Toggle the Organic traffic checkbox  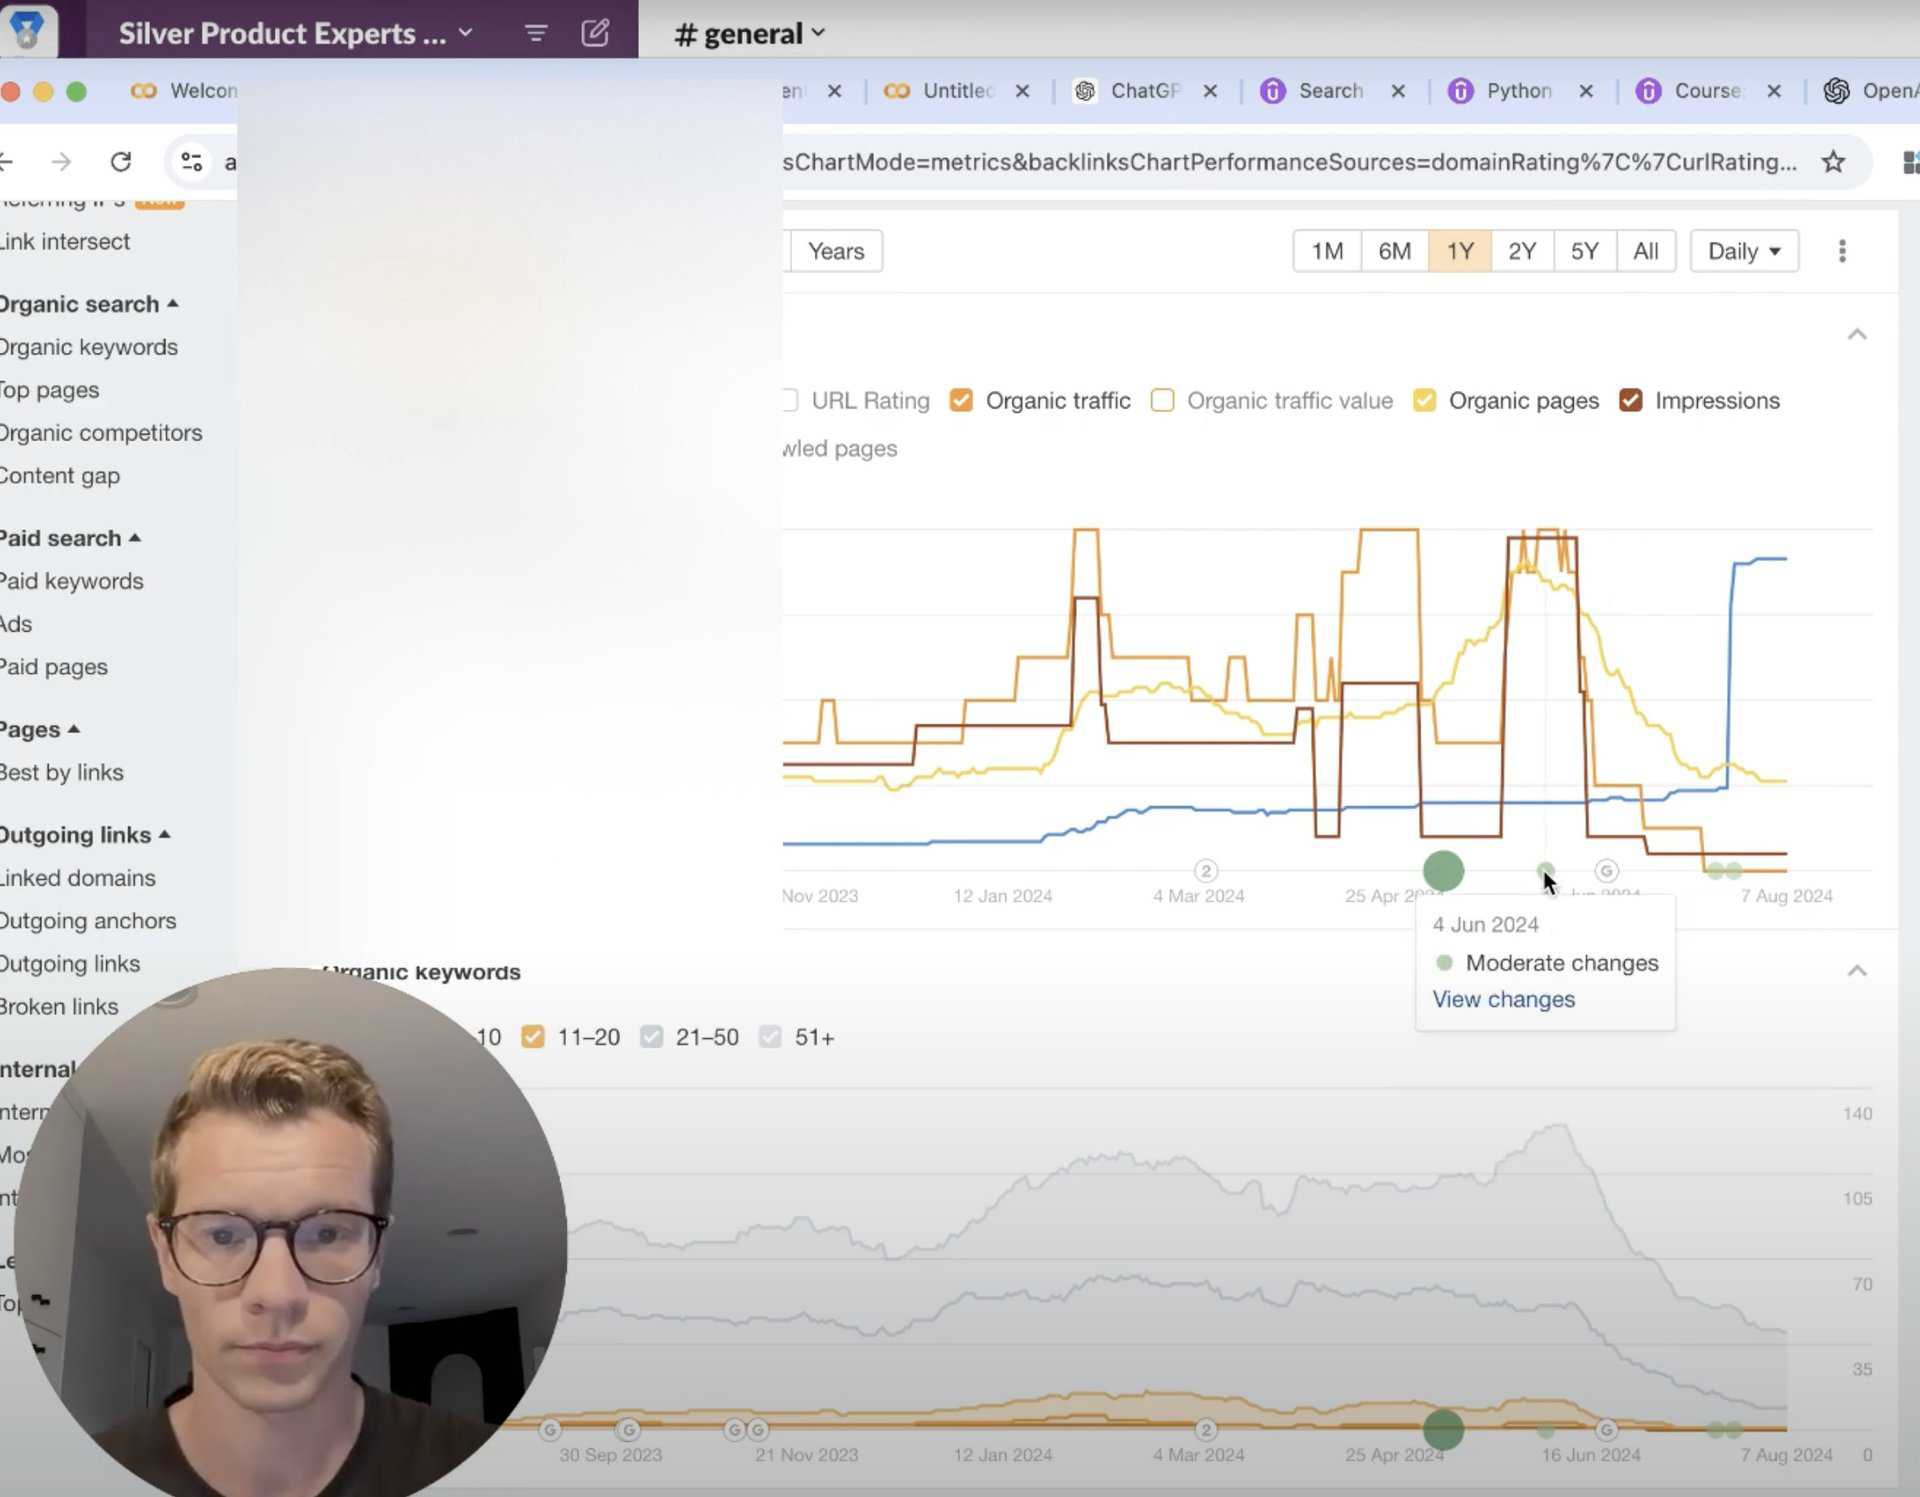point(961,400)
